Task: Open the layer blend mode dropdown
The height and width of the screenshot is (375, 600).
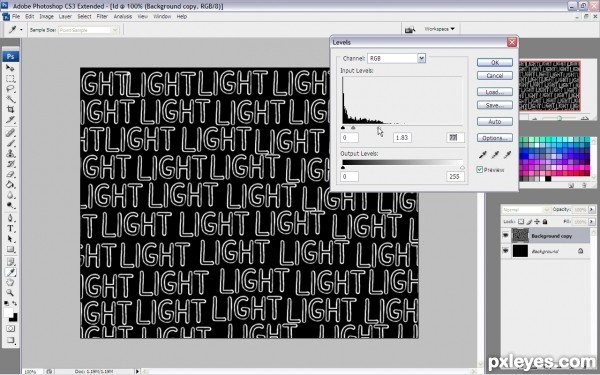Action: (x=525, y=210)
